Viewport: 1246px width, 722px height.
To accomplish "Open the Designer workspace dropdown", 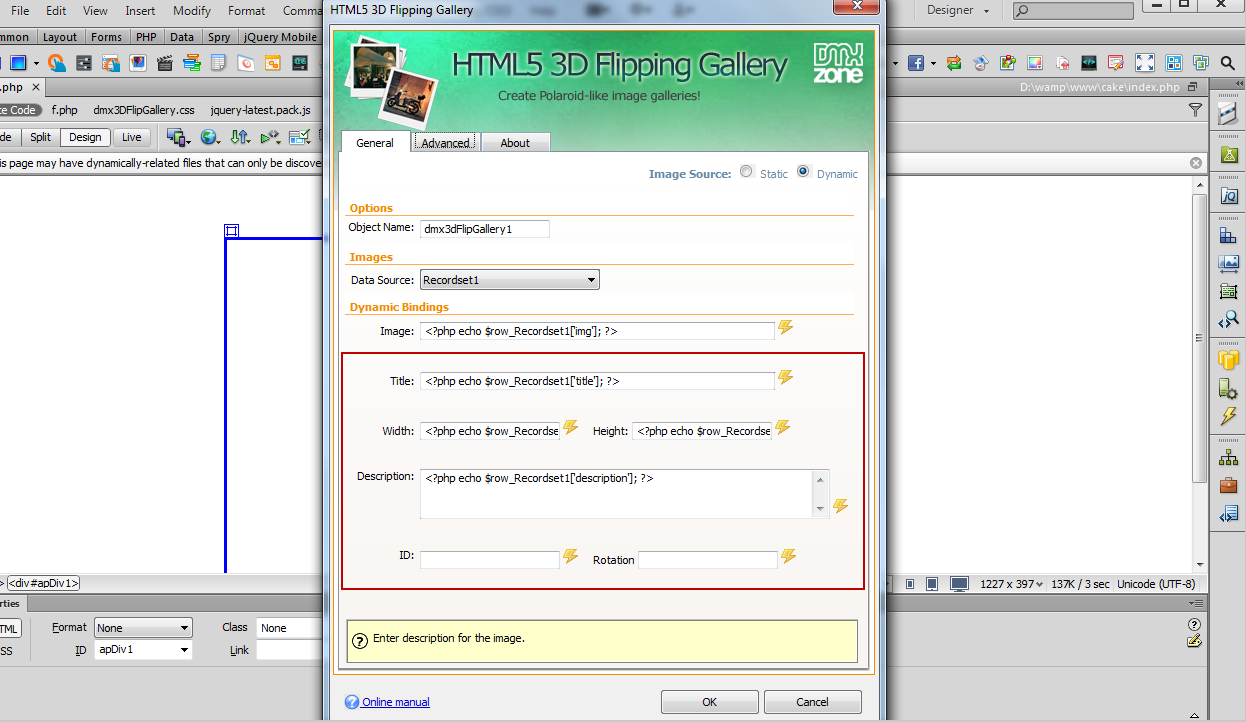I will click(x=957, y=10).
